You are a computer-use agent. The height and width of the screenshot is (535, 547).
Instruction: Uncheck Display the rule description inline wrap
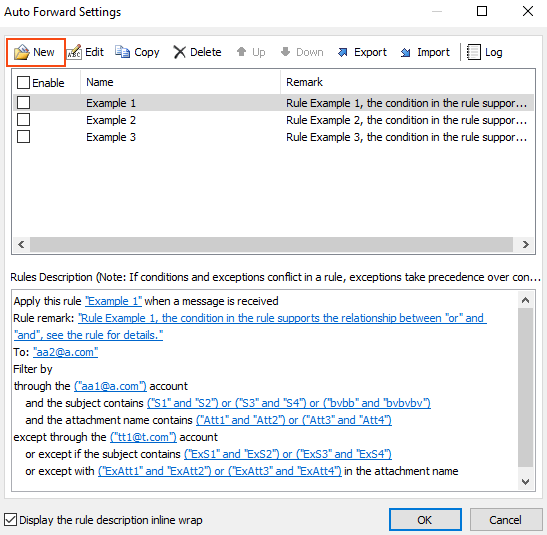pos(10,520)
